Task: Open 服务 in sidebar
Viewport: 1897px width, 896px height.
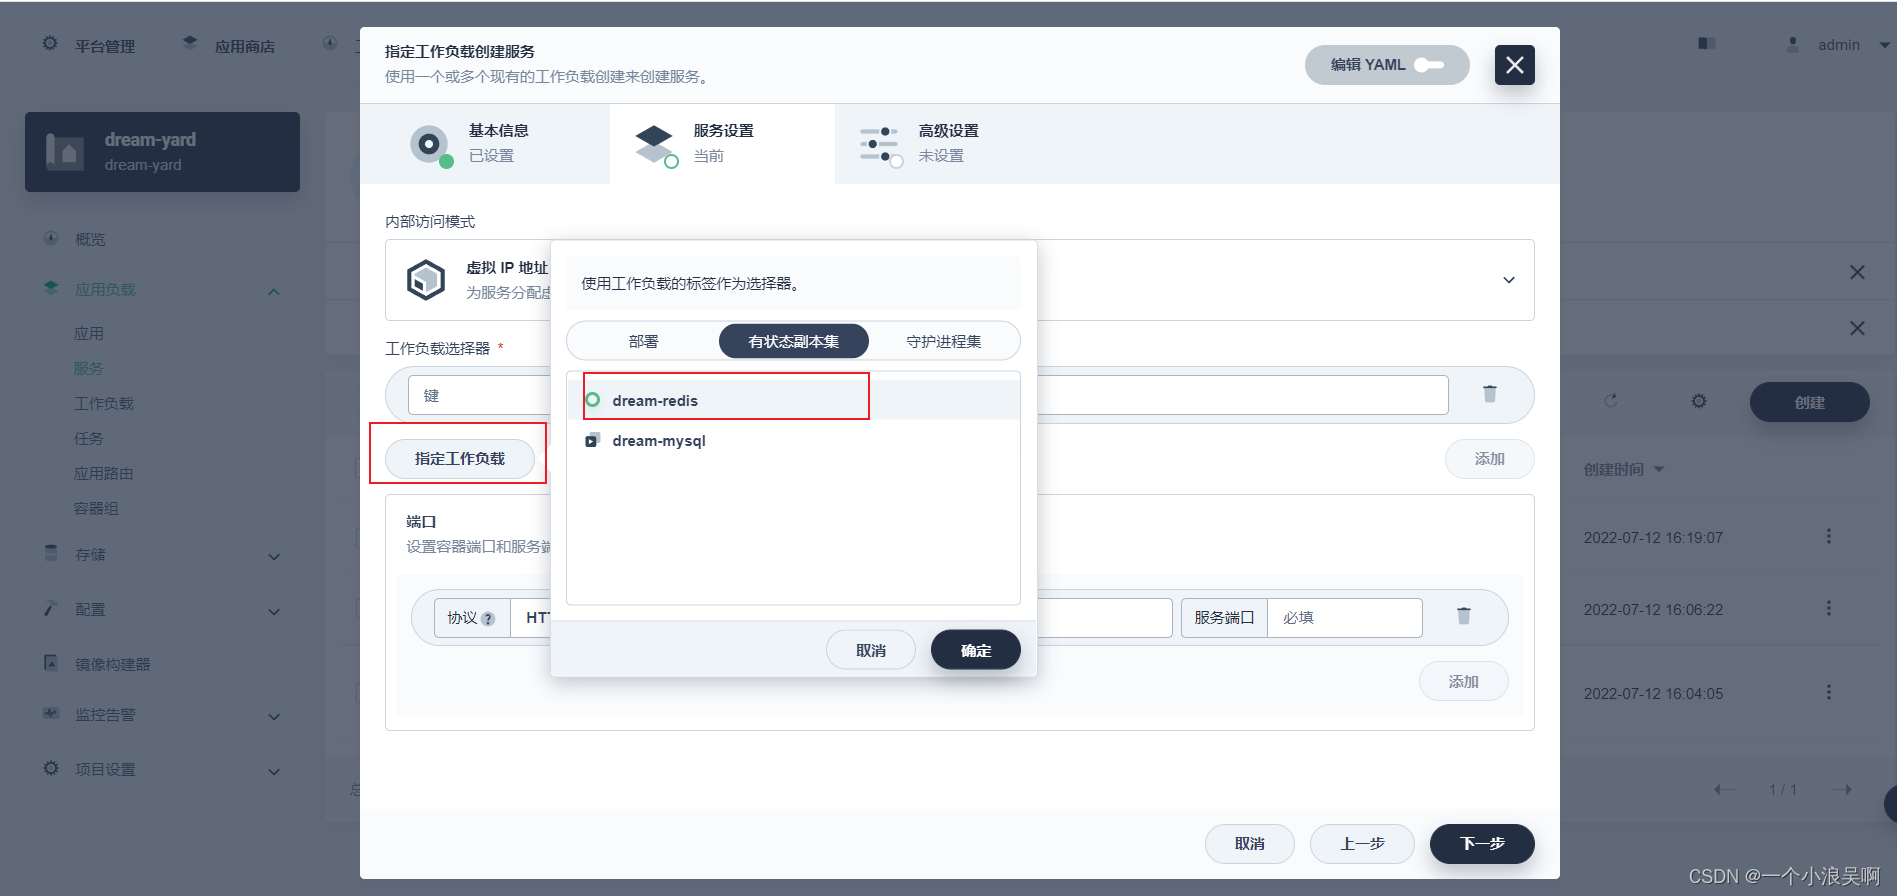Action: (x=89, y=369)
